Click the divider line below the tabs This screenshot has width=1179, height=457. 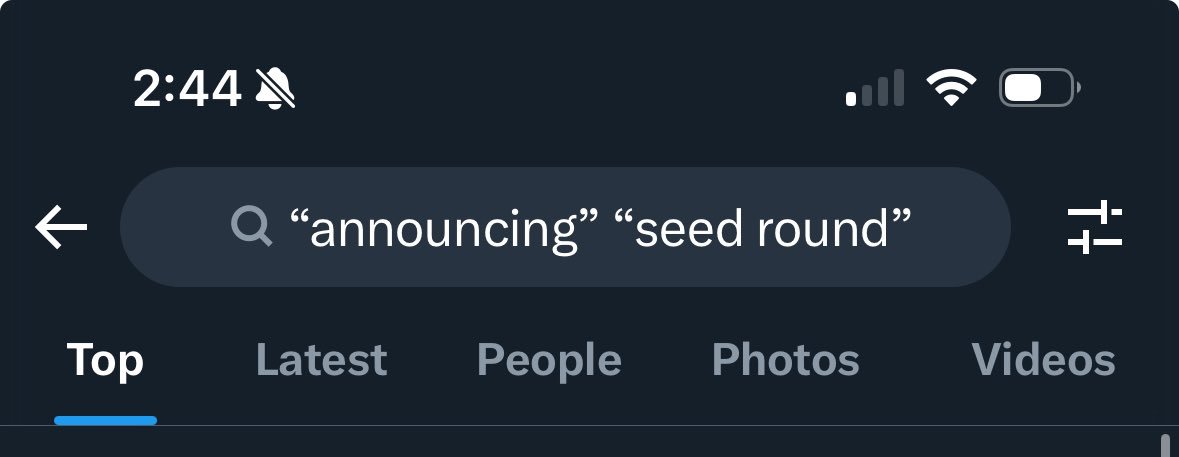[x=590, y=426]
